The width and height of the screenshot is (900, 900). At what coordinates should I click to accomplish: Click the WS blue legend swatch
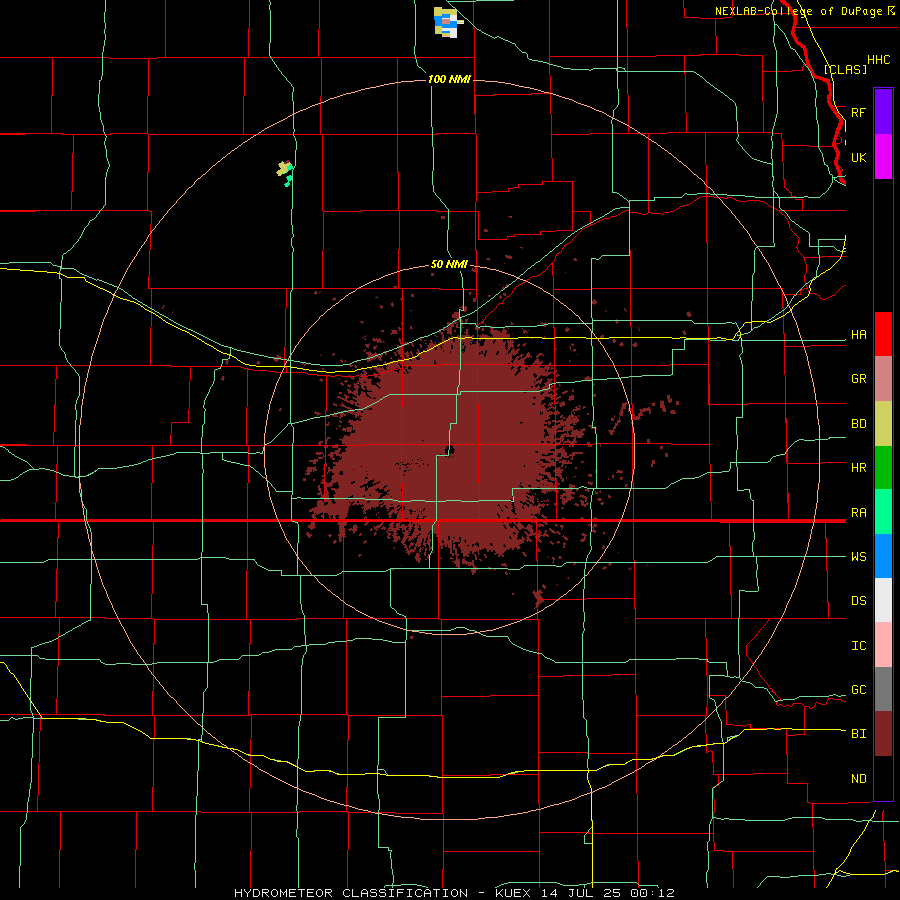click(x=883, y=556)
